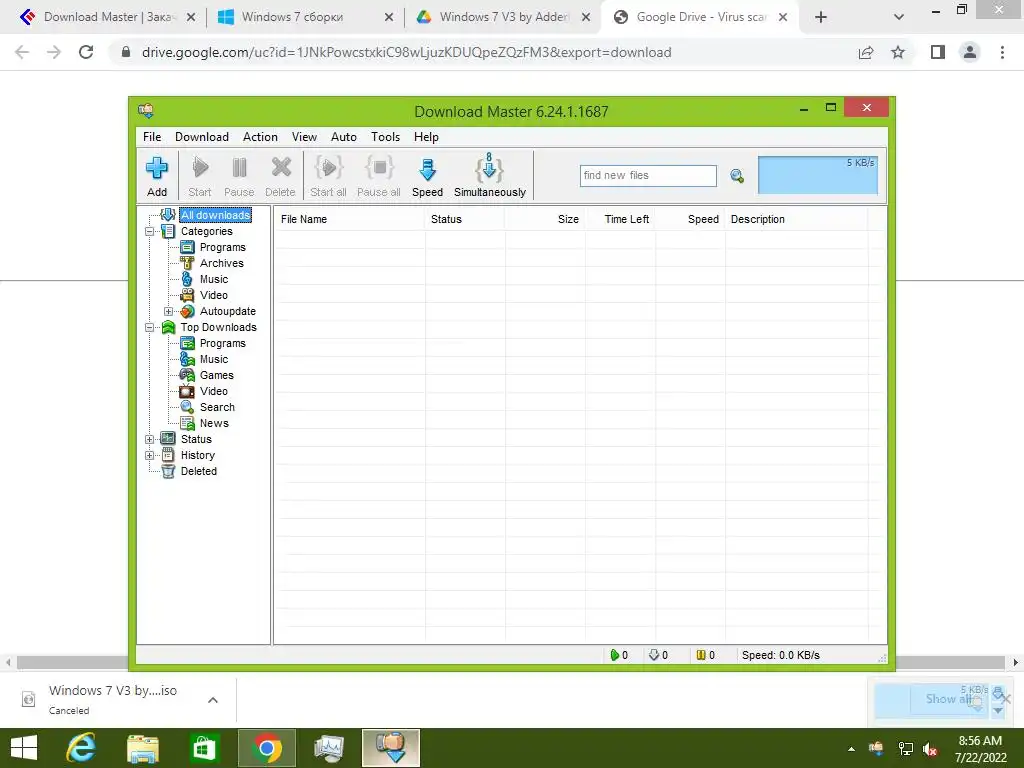1024x768 pixels.
Task: Launch Internet Explorer from taskbar
Action: [x=81, y=748]
